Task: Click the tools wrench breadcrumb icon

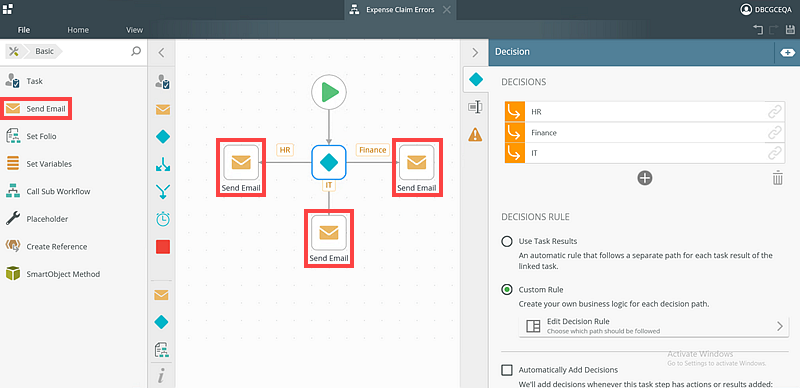Action: 14,51
